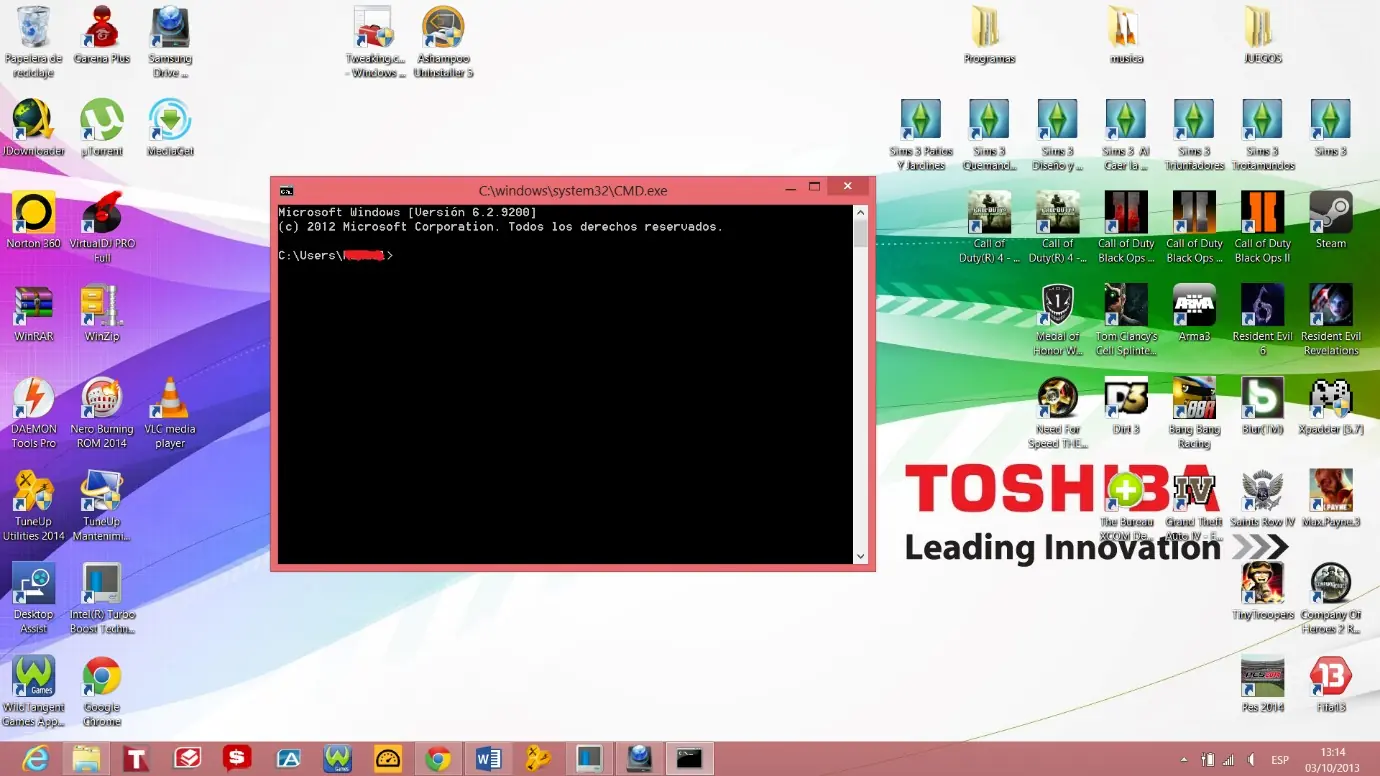
Task: Click the Tweaking.com Windows shortcut icon
Action: pyautogui.click(x=376, y=42)
